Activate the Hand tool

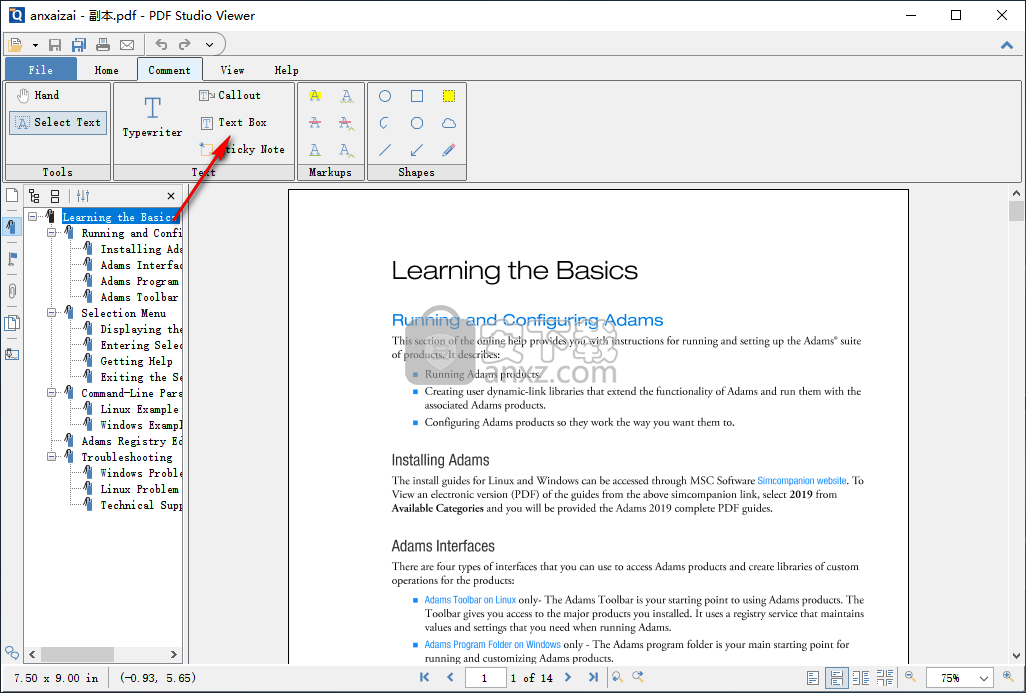point(38,96)
